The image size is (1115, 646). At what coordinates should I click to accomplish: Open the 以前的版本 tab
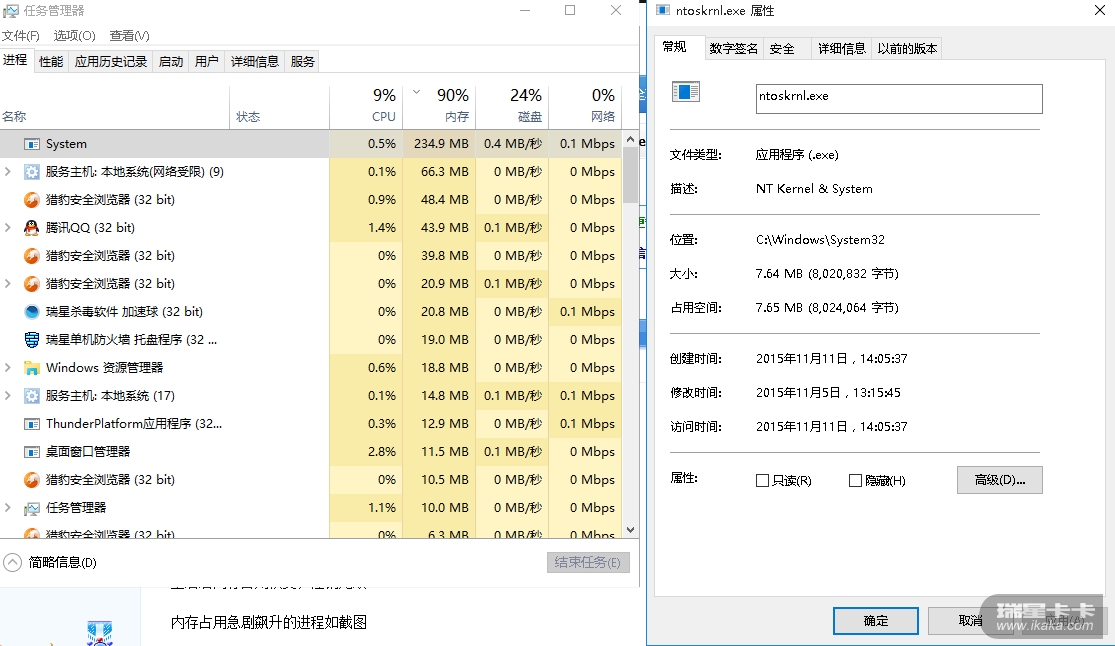[907, 48]
